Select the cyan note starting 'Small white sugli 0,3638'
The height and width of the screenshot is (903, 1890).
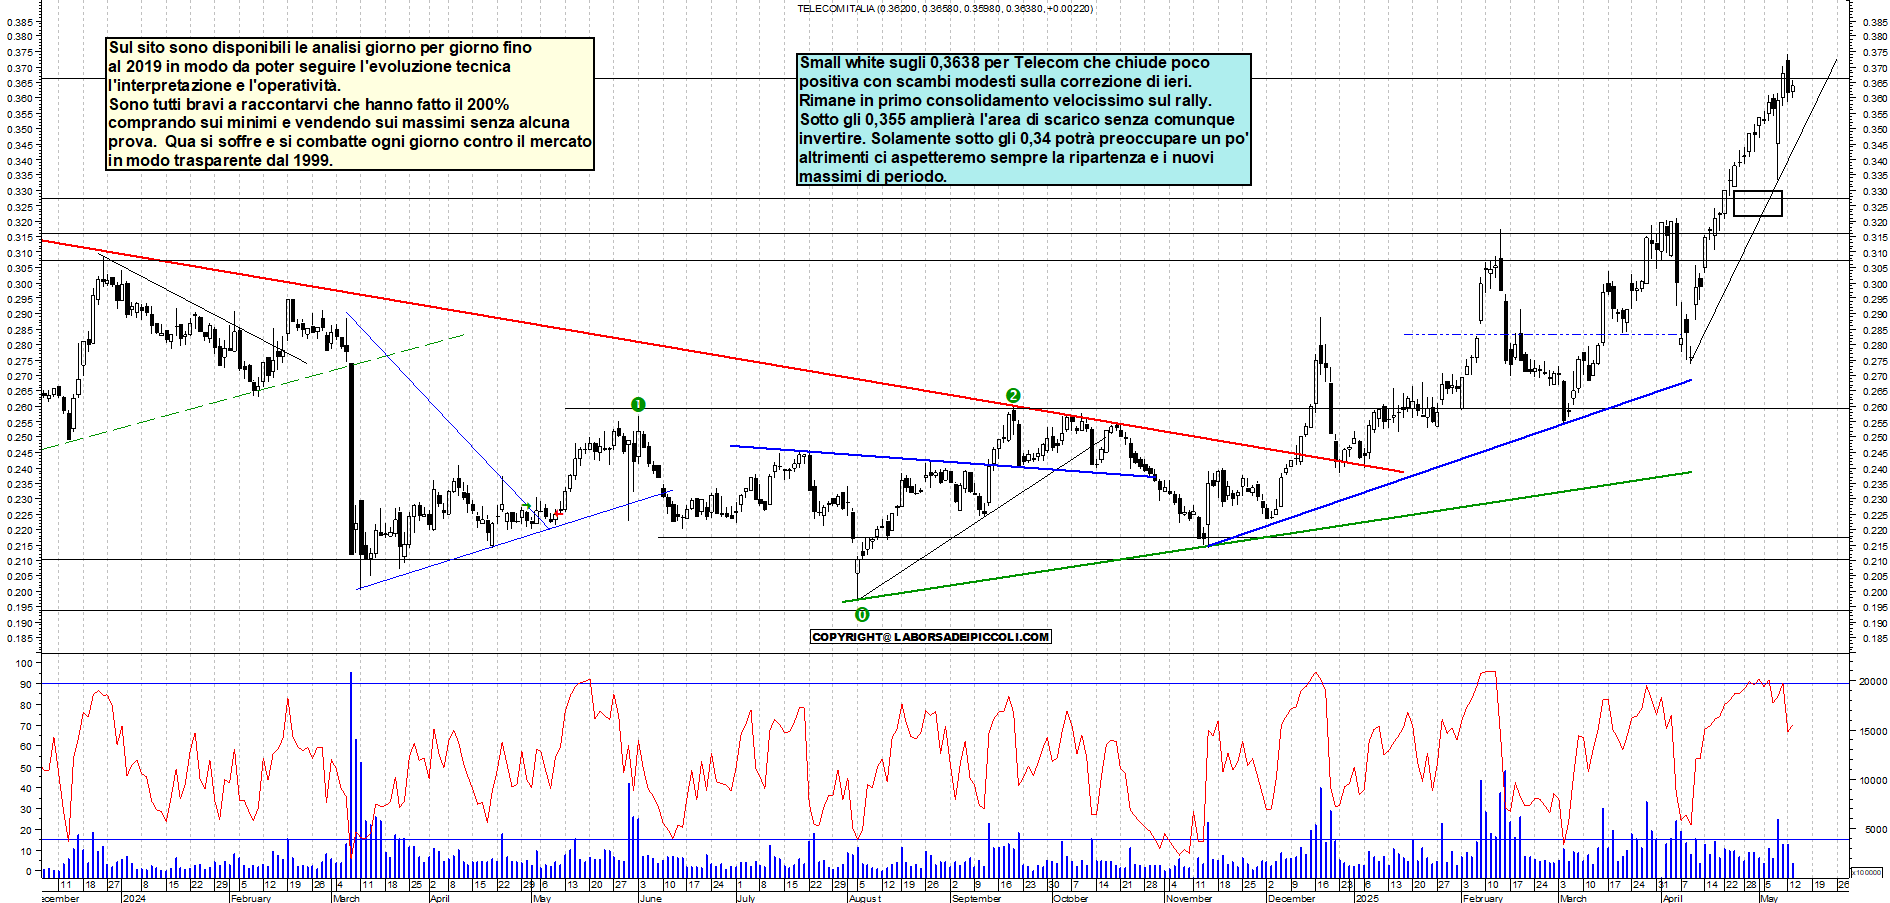coord(1024,119)
